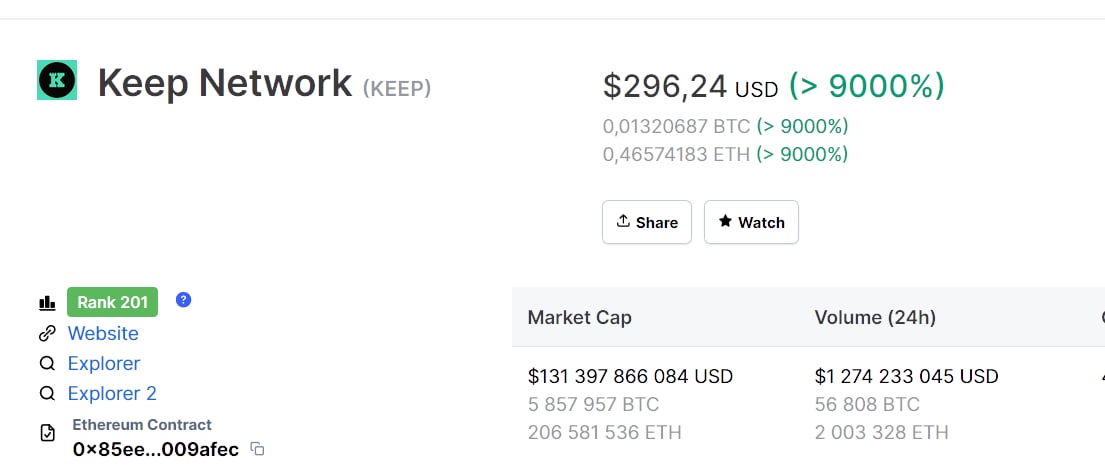This screenshot has height=468, width=1105.
Task: Click the magnifier icon next to Explorer
Action: pyautogui.click(x=47, y=364)
